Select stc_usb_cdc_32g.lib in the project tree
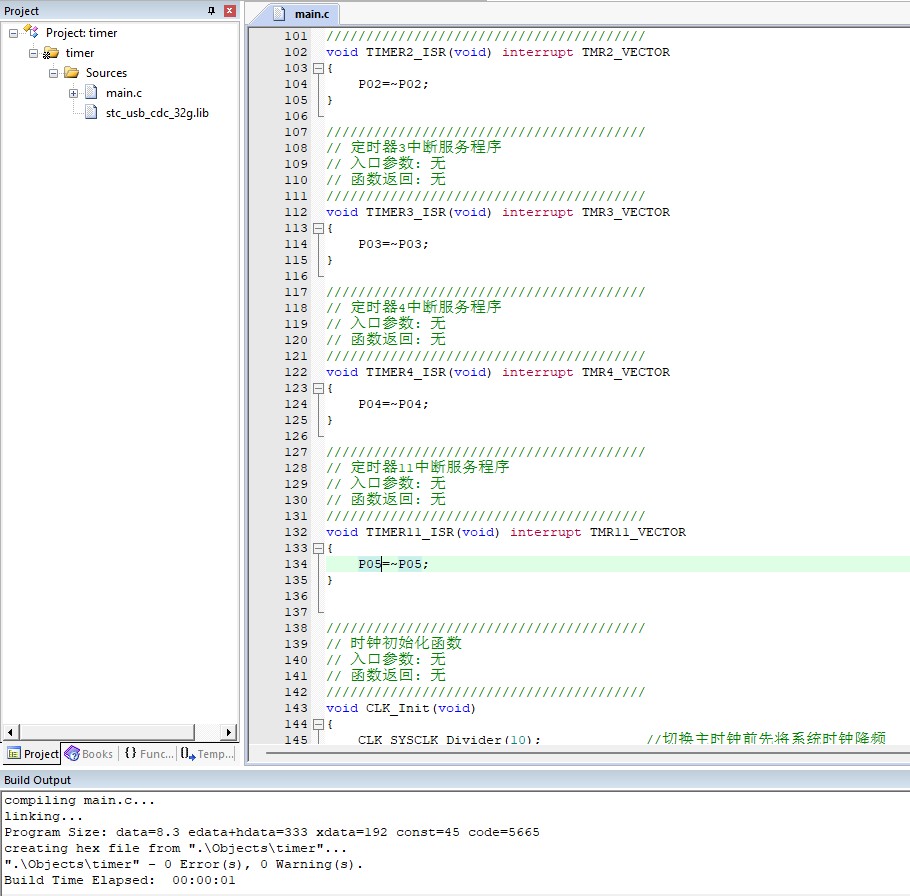Image resolution: width=910 pixels, height=896 pixels. [157, 113]
